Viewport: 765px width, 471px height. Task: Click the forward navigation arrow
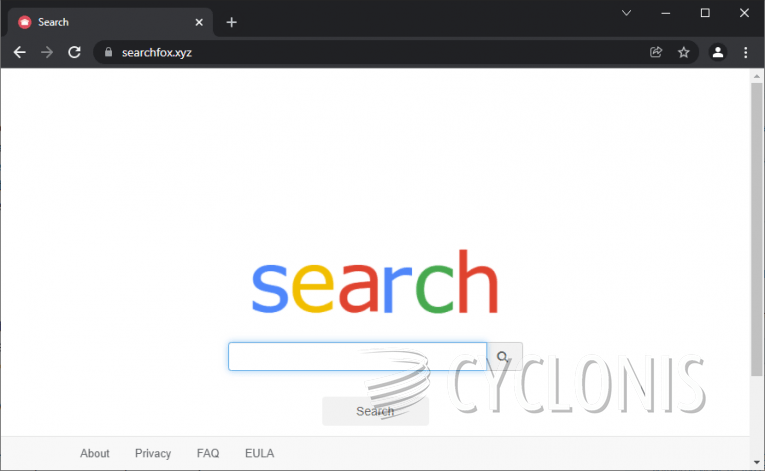click(x=47, y=52)
